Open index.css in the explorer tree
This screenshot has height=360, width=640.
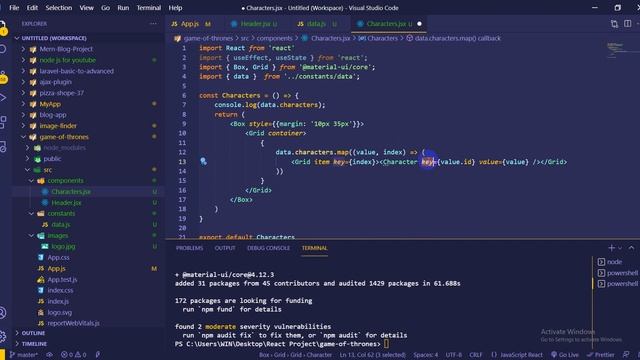point(60,290)
